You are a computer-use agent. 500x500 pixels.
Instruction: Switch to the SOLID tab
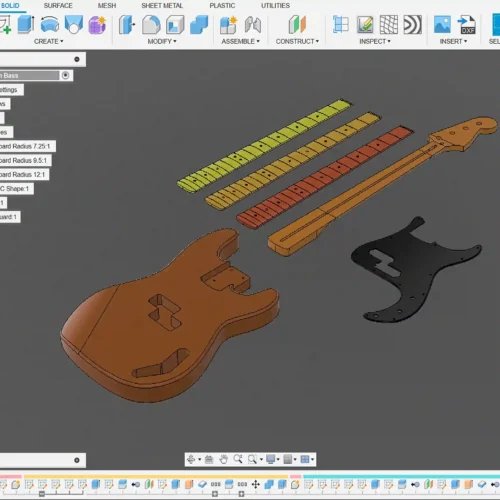10,6
